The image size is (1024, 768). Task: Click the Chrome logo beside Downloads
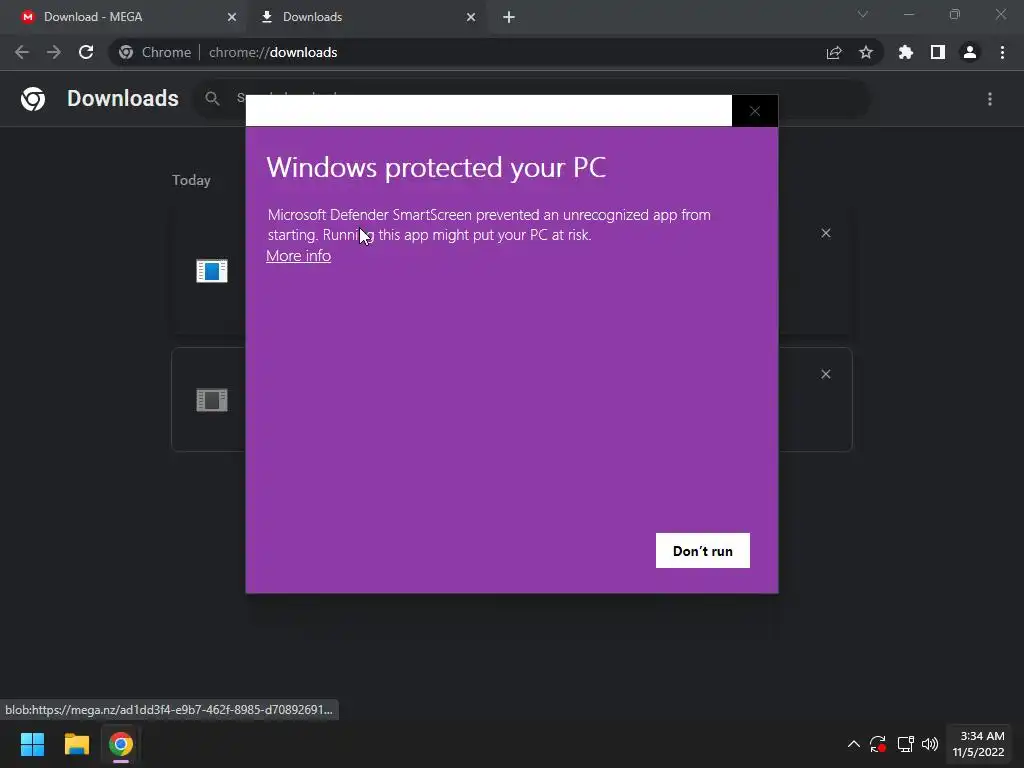33,99
